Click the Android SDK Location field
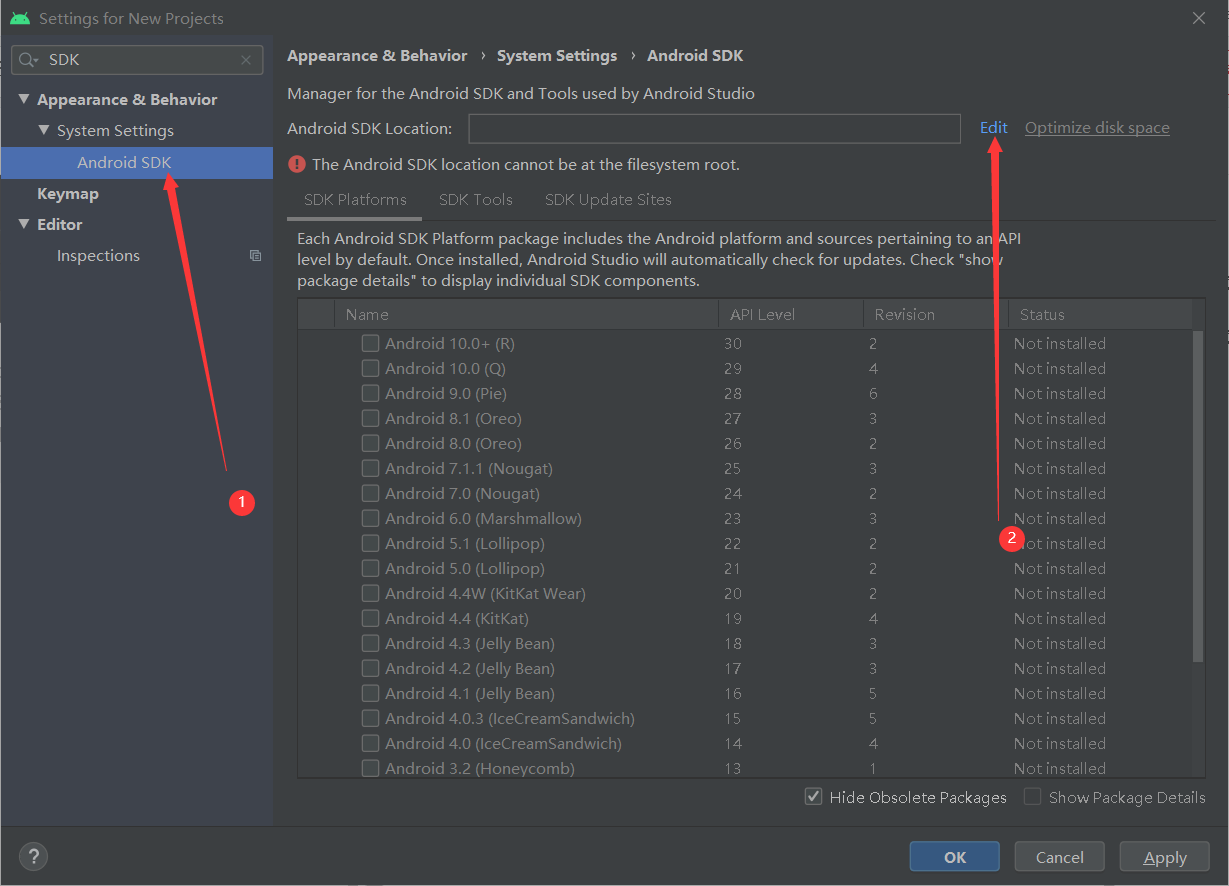 coord(714,128)
